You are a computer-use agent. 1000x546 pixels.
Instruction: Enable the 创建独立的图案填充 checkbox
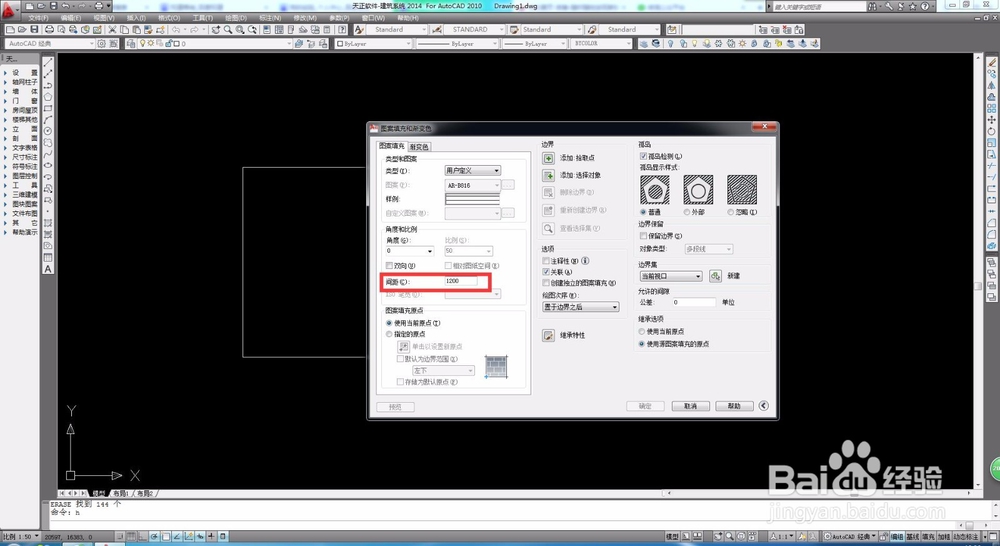click(546, 283)
